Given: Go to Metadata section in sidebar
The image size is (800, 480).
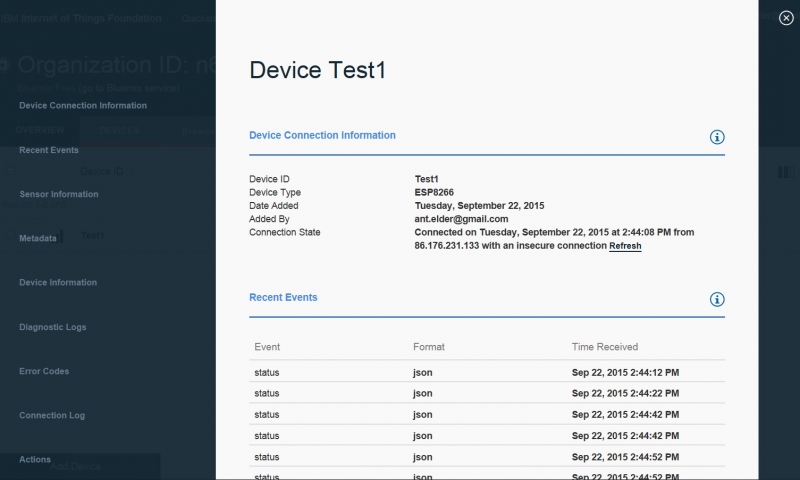Looking at the screenshot, I should pyautogui.click(x=38, y=239).
